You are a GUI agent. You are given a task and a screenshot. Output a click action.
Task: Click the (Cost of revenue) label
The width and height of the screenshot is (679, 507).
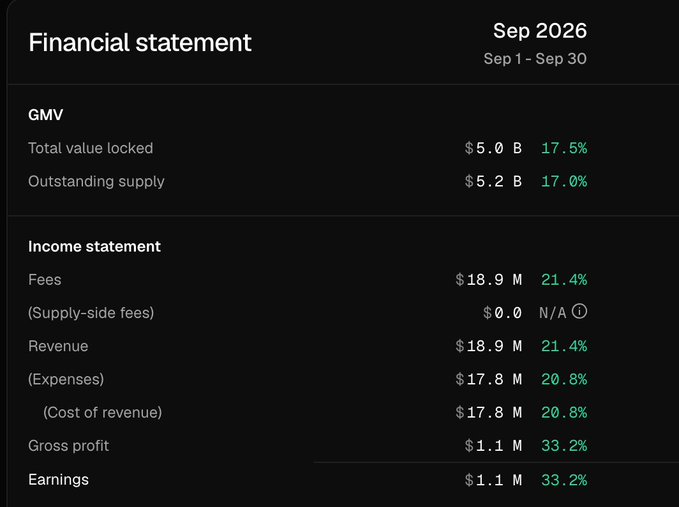[x=103, y=413]
